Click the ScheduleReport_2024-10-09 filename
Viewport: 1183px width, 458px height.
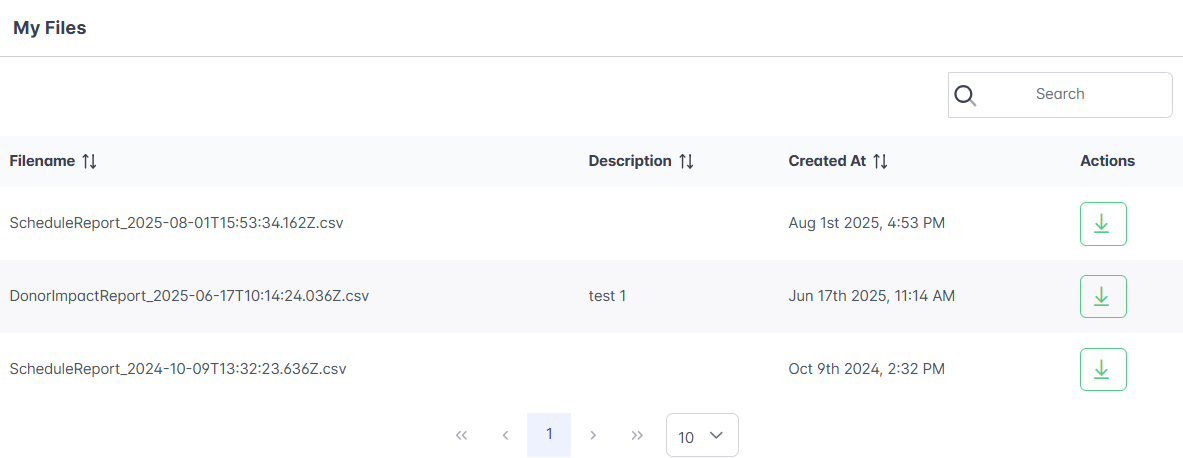point(178,369)
